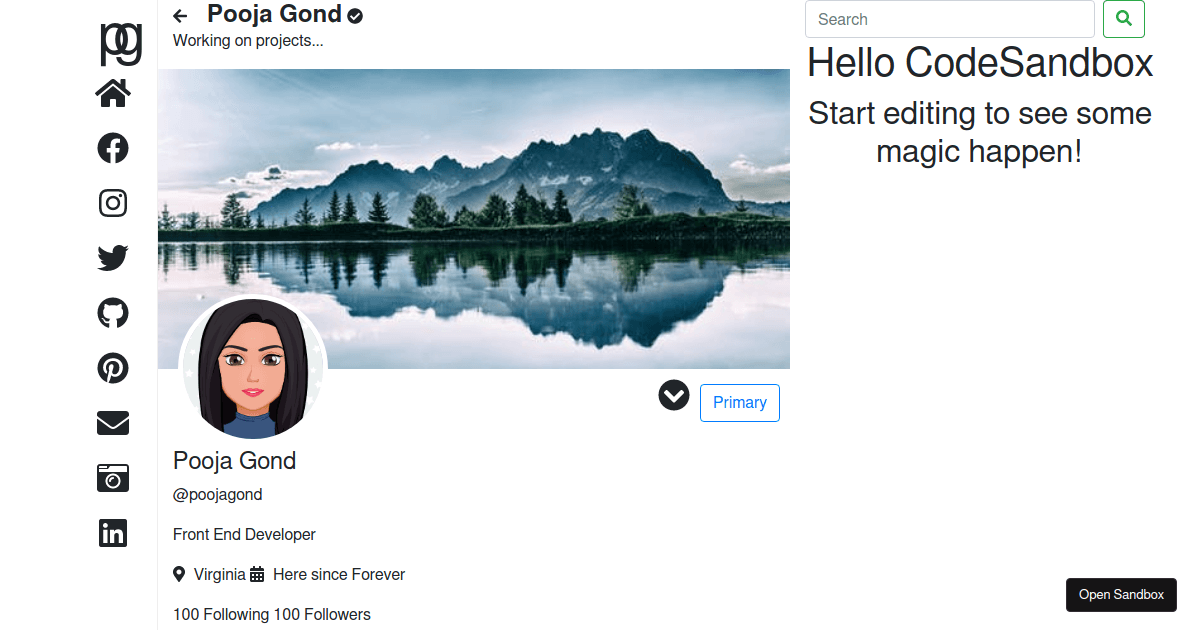Viewport: 1200px width, 630px height.
Task: Click the verified badge beside Pooja Gond
Action: (x=355, y=16)
